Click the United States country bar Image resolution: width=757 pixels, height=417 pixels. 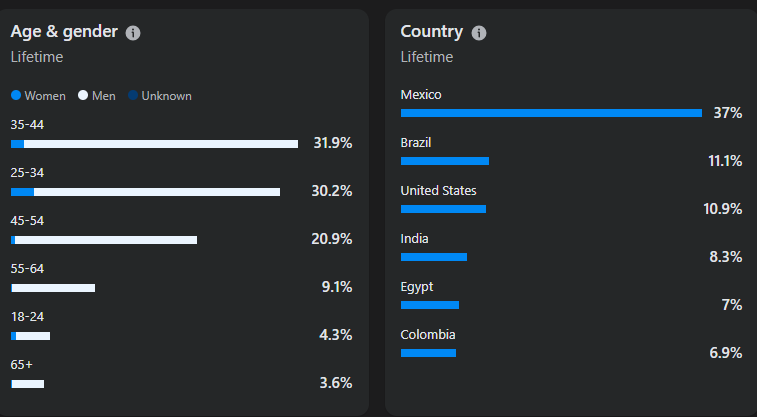pos(443,209)
